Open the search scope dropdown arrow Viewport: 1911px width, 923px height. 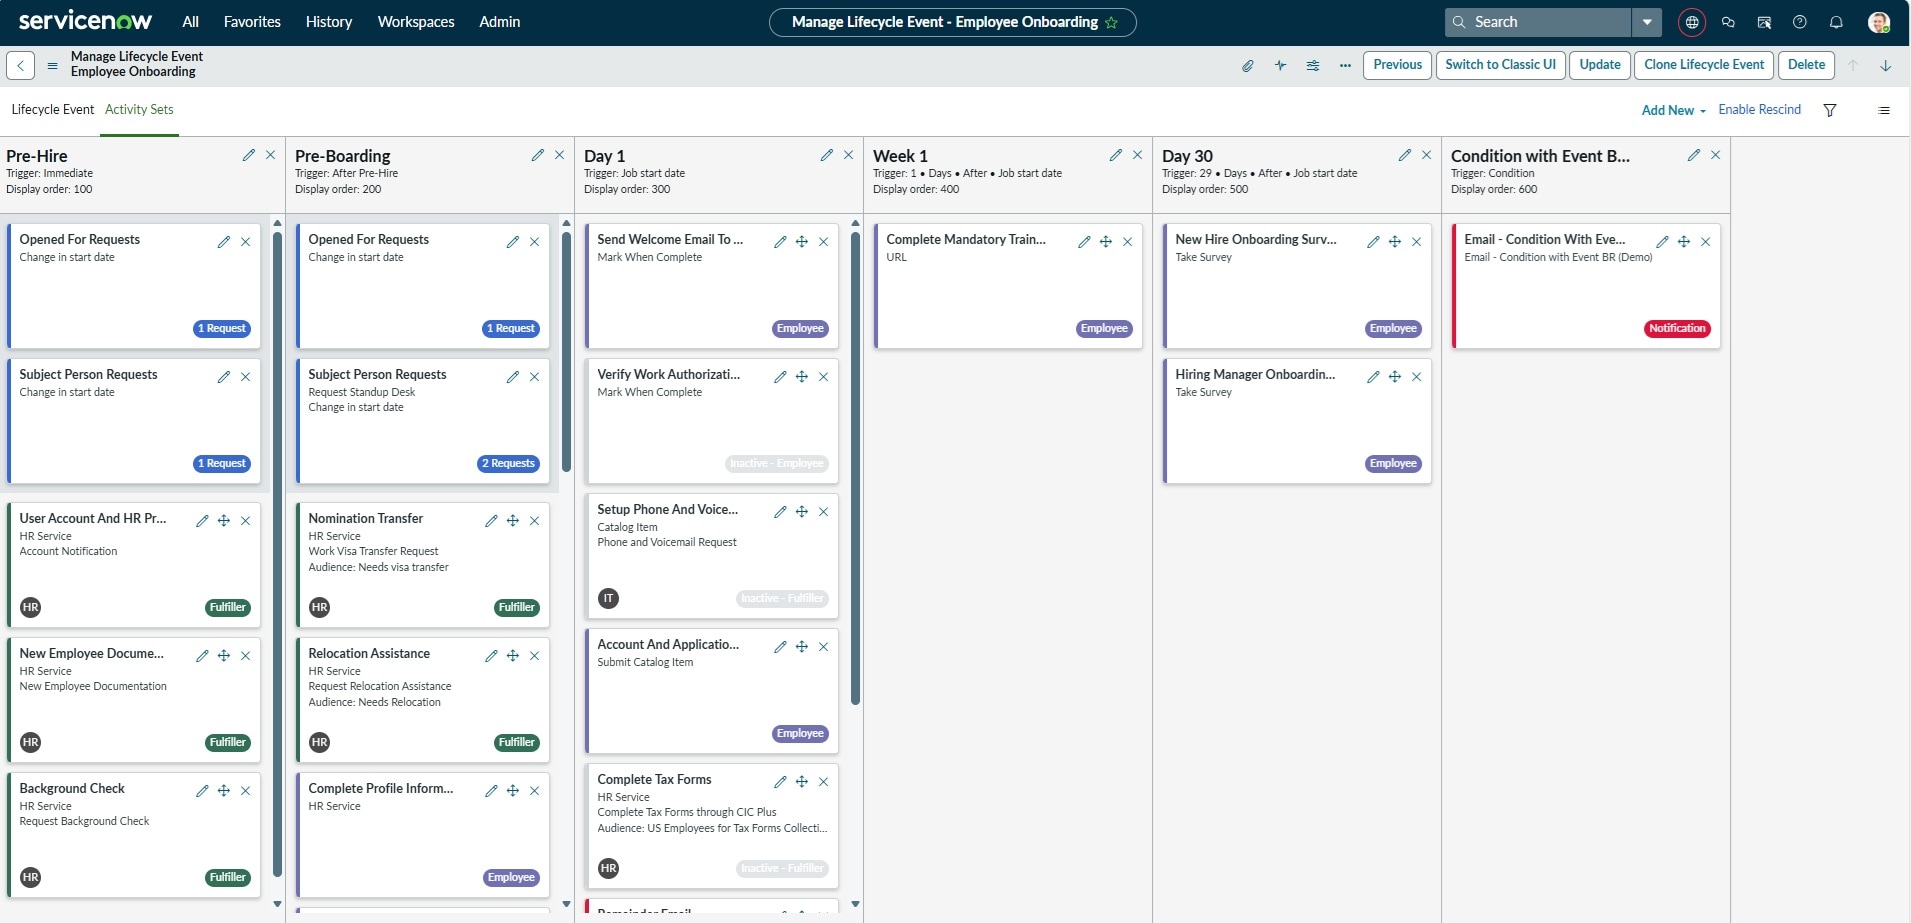(1647, 22)
